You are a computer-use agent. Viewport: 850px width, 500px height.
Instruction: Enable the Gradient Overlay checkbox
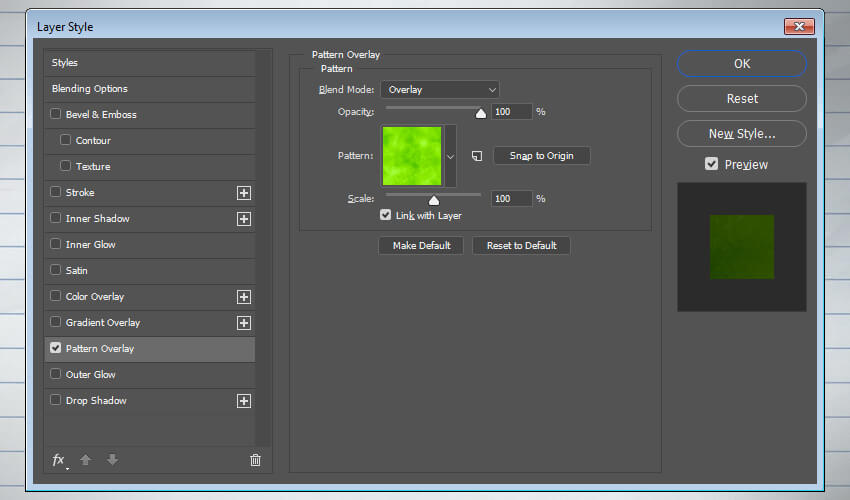tap(55, 322)
